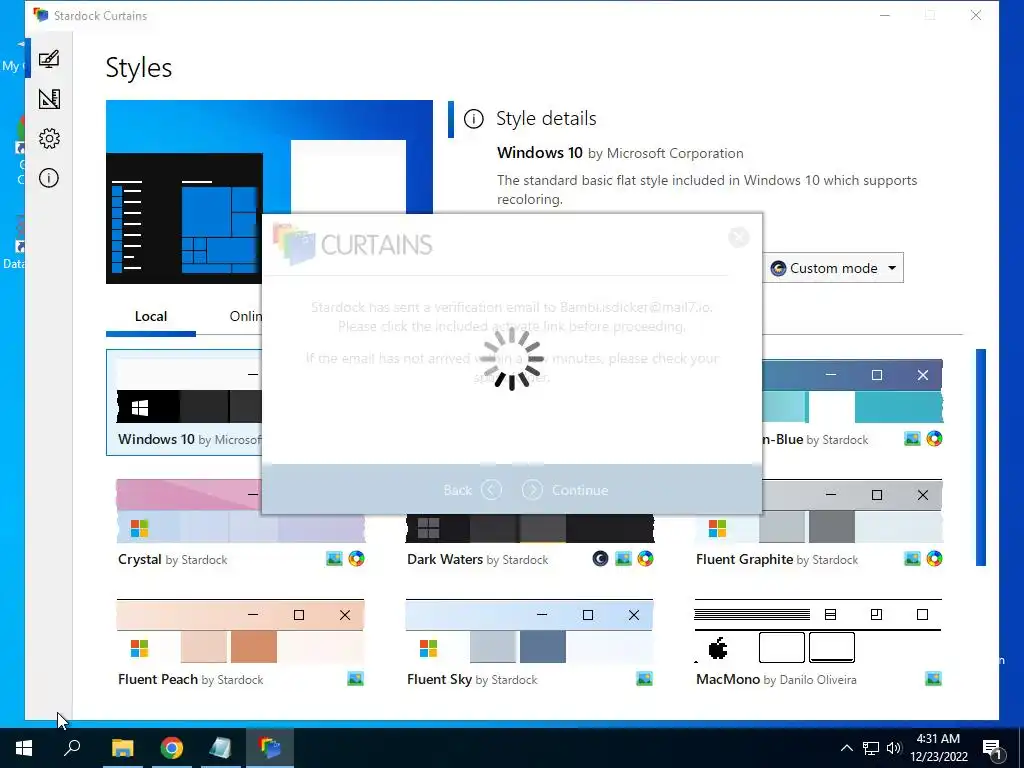Click the wallpaper icon on the n-Blue style
Viewport: 1024px width, 768px height.
pos(912,439)
